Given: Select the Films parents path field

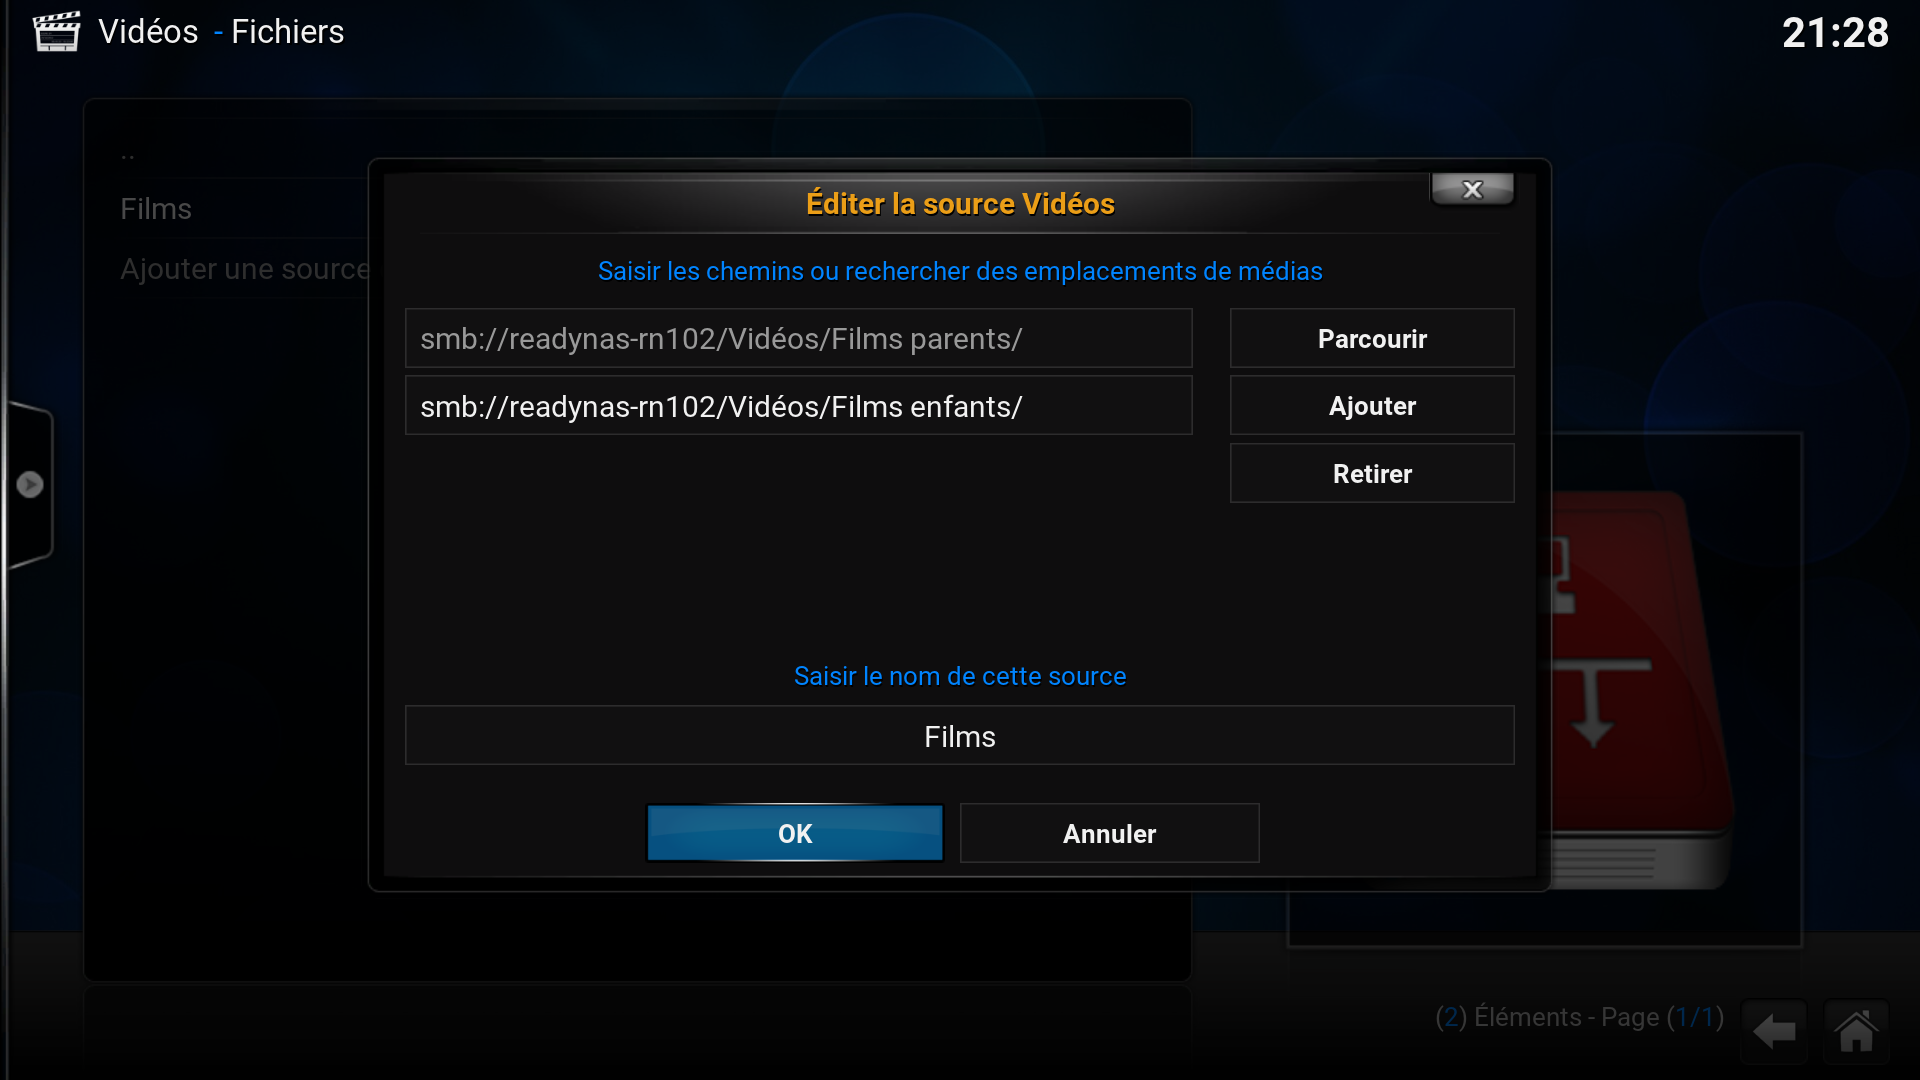Looking at the screenshot, I should [798, 339].
